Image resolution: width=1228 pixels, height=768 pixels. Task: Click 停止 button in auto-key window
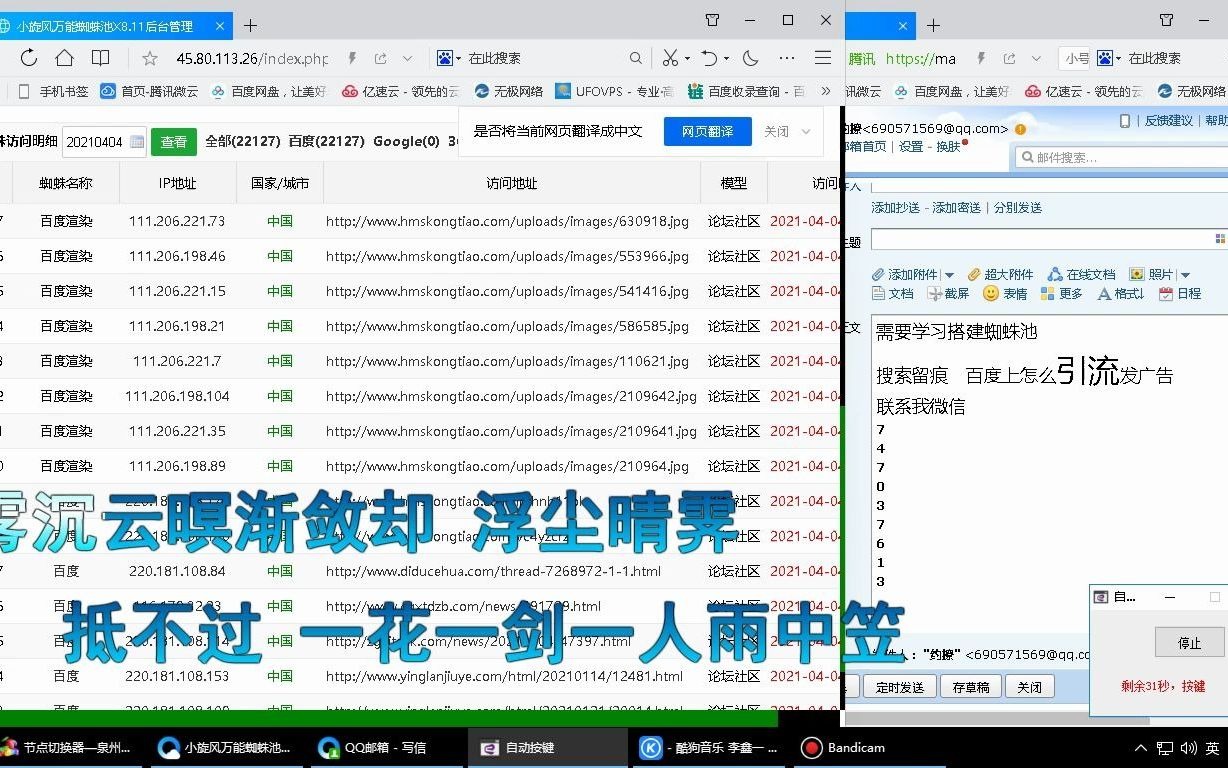(1189, 642)
